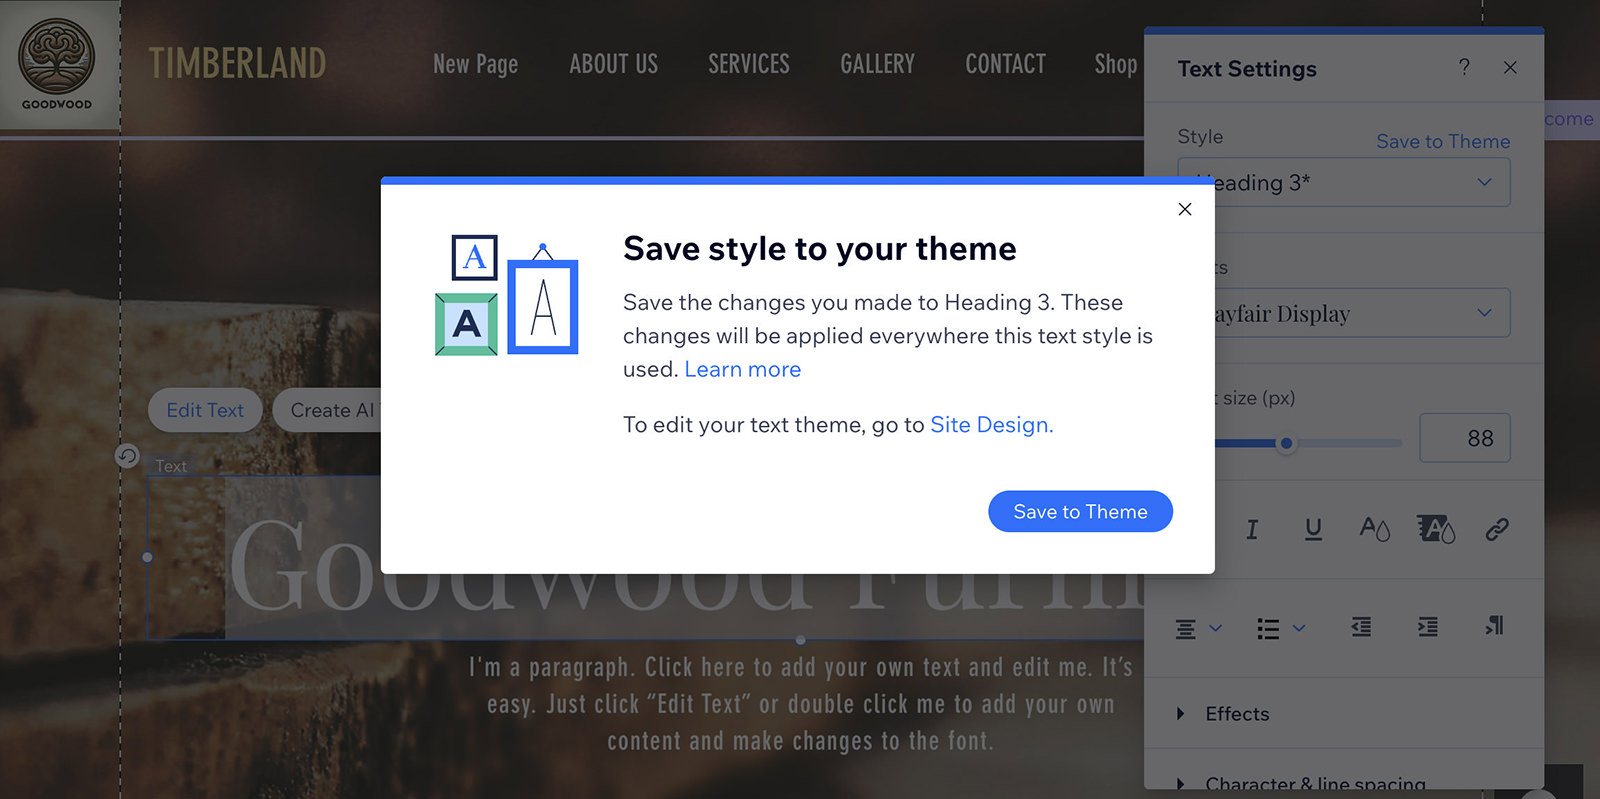Open the New Page menu item
The height and width of the screenshot is (799, 1600).
tap(475, 64)
